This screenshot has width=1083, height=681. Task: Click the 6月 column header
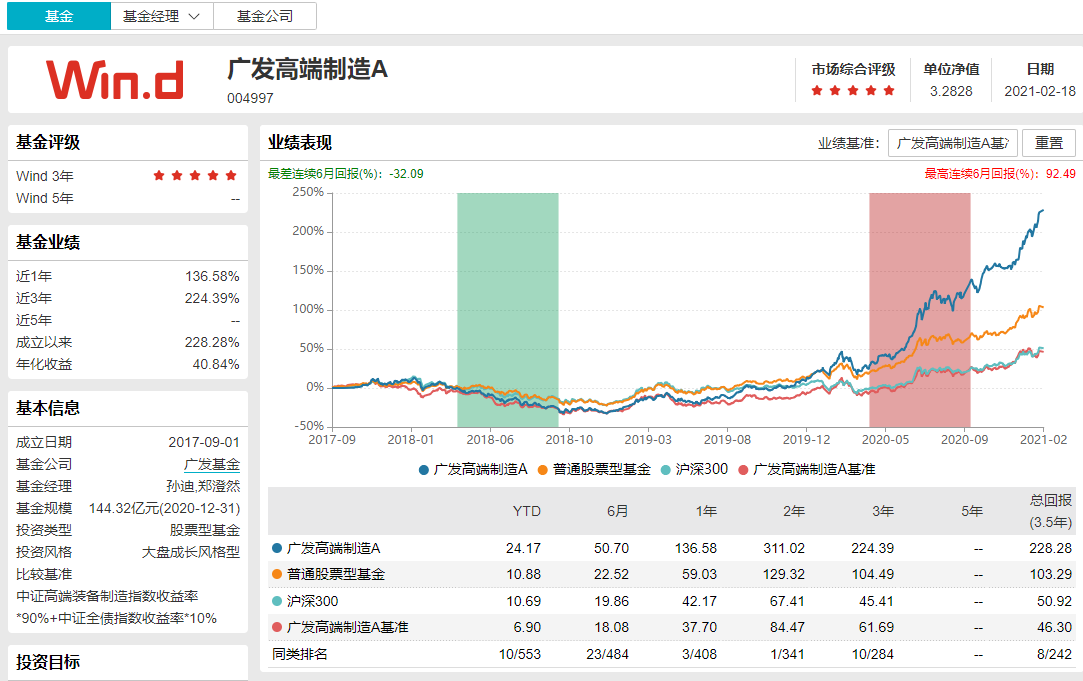point(617,511)
